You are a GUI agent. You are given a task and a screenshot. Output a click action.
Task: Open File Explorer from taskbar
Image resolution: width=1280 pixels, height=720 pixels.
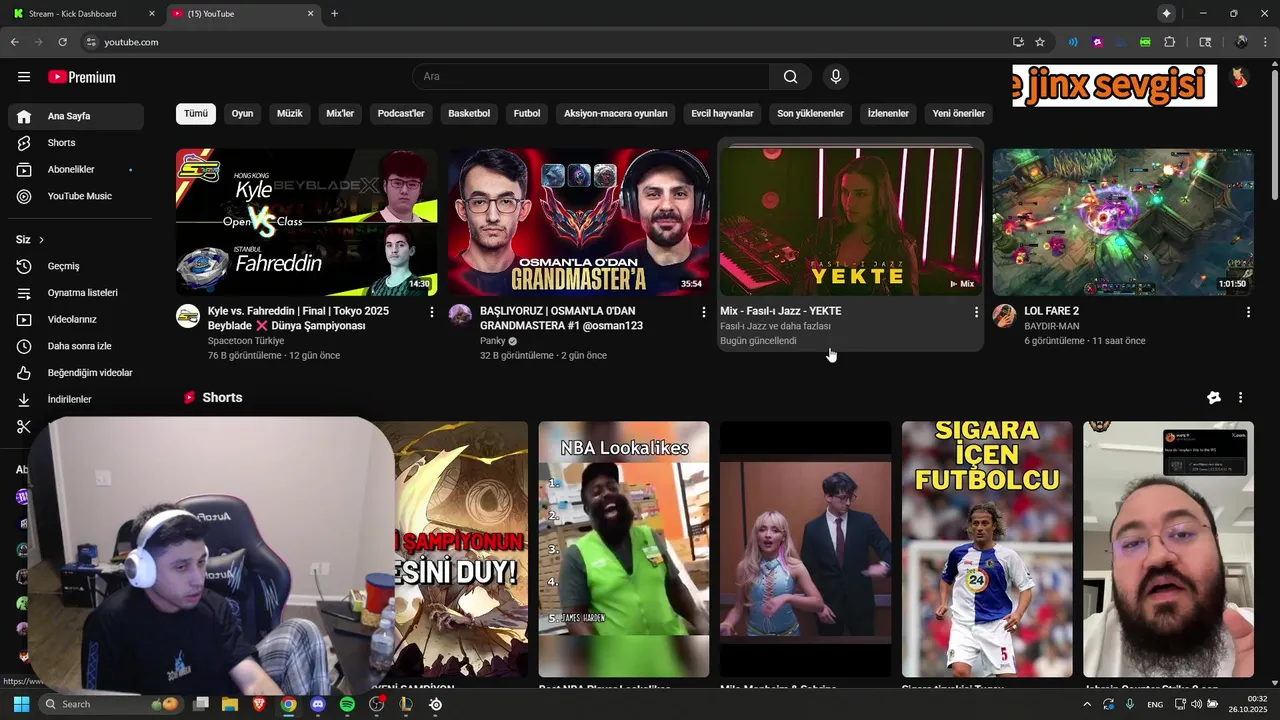point(230,704)
